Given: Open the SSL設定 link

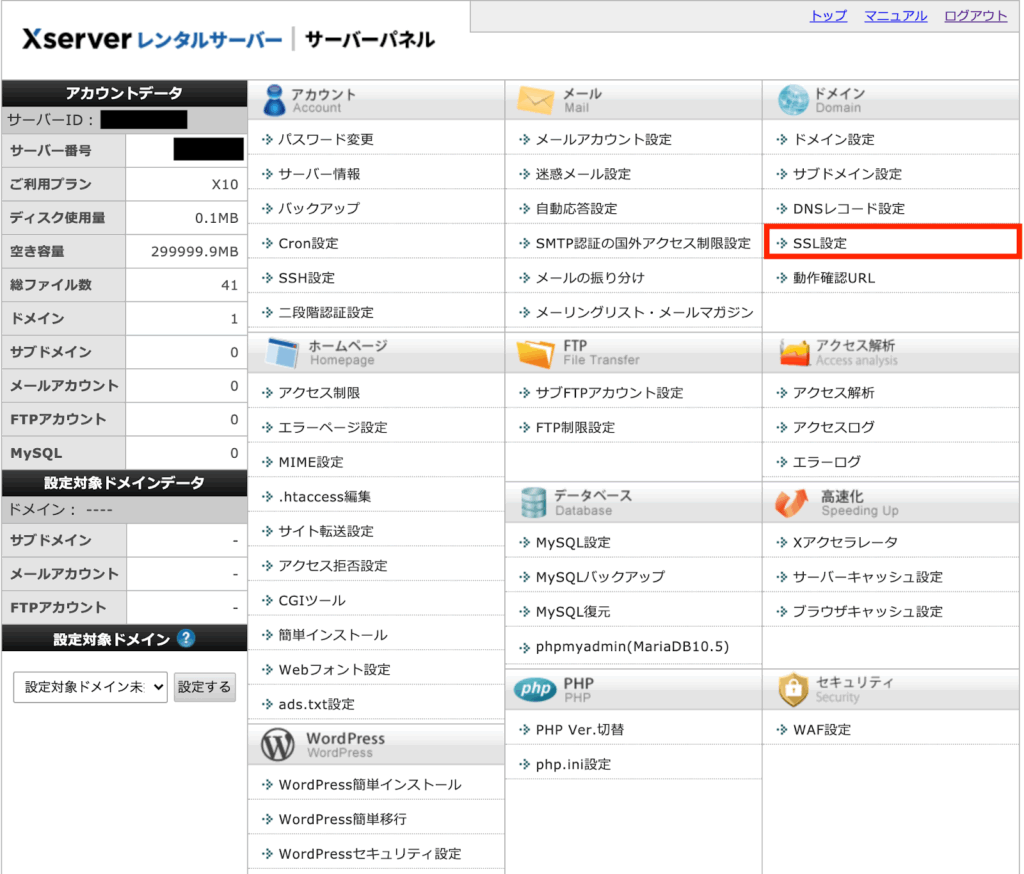Looking at the screenshot, I should pyautogui.click(x=820, y=243).
